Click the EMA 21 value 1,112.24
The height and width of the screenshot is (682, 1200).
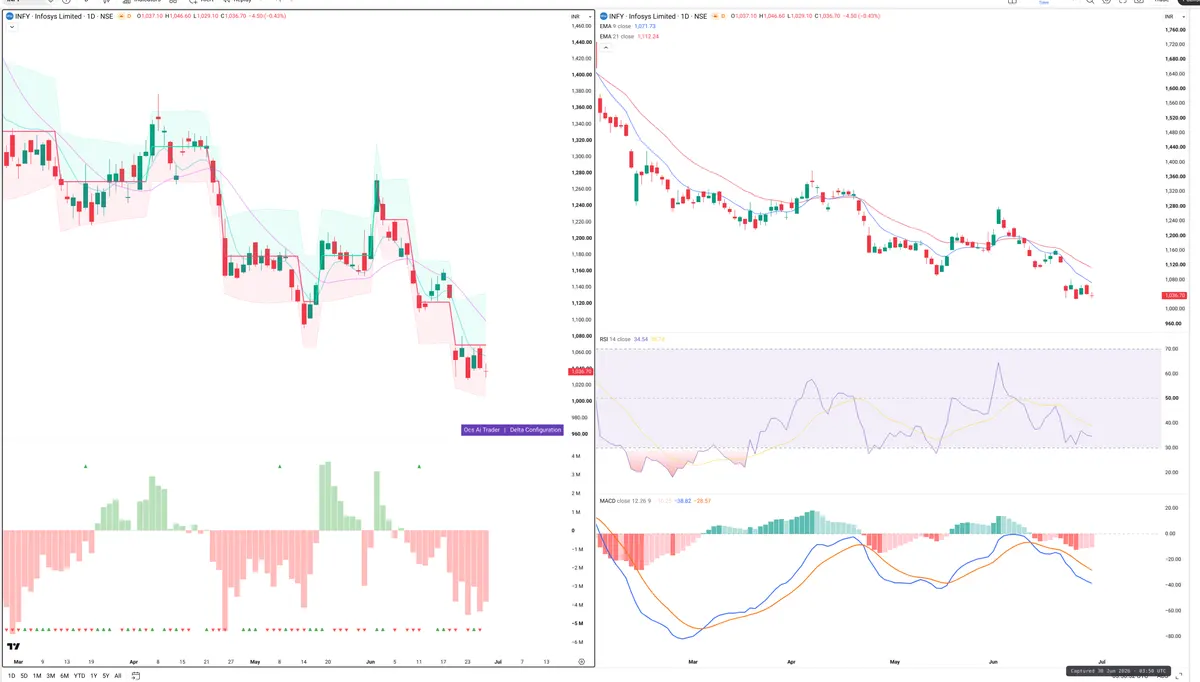point(648,37)
